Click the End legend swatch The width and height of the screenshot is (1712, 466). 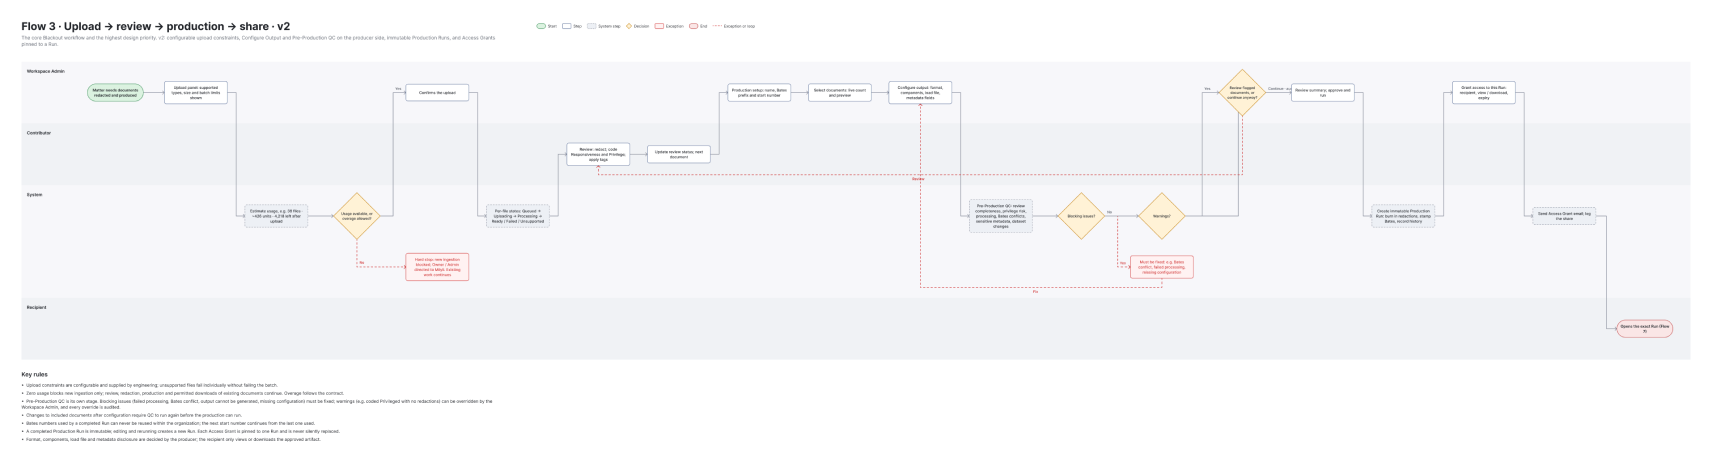(694, 26)
